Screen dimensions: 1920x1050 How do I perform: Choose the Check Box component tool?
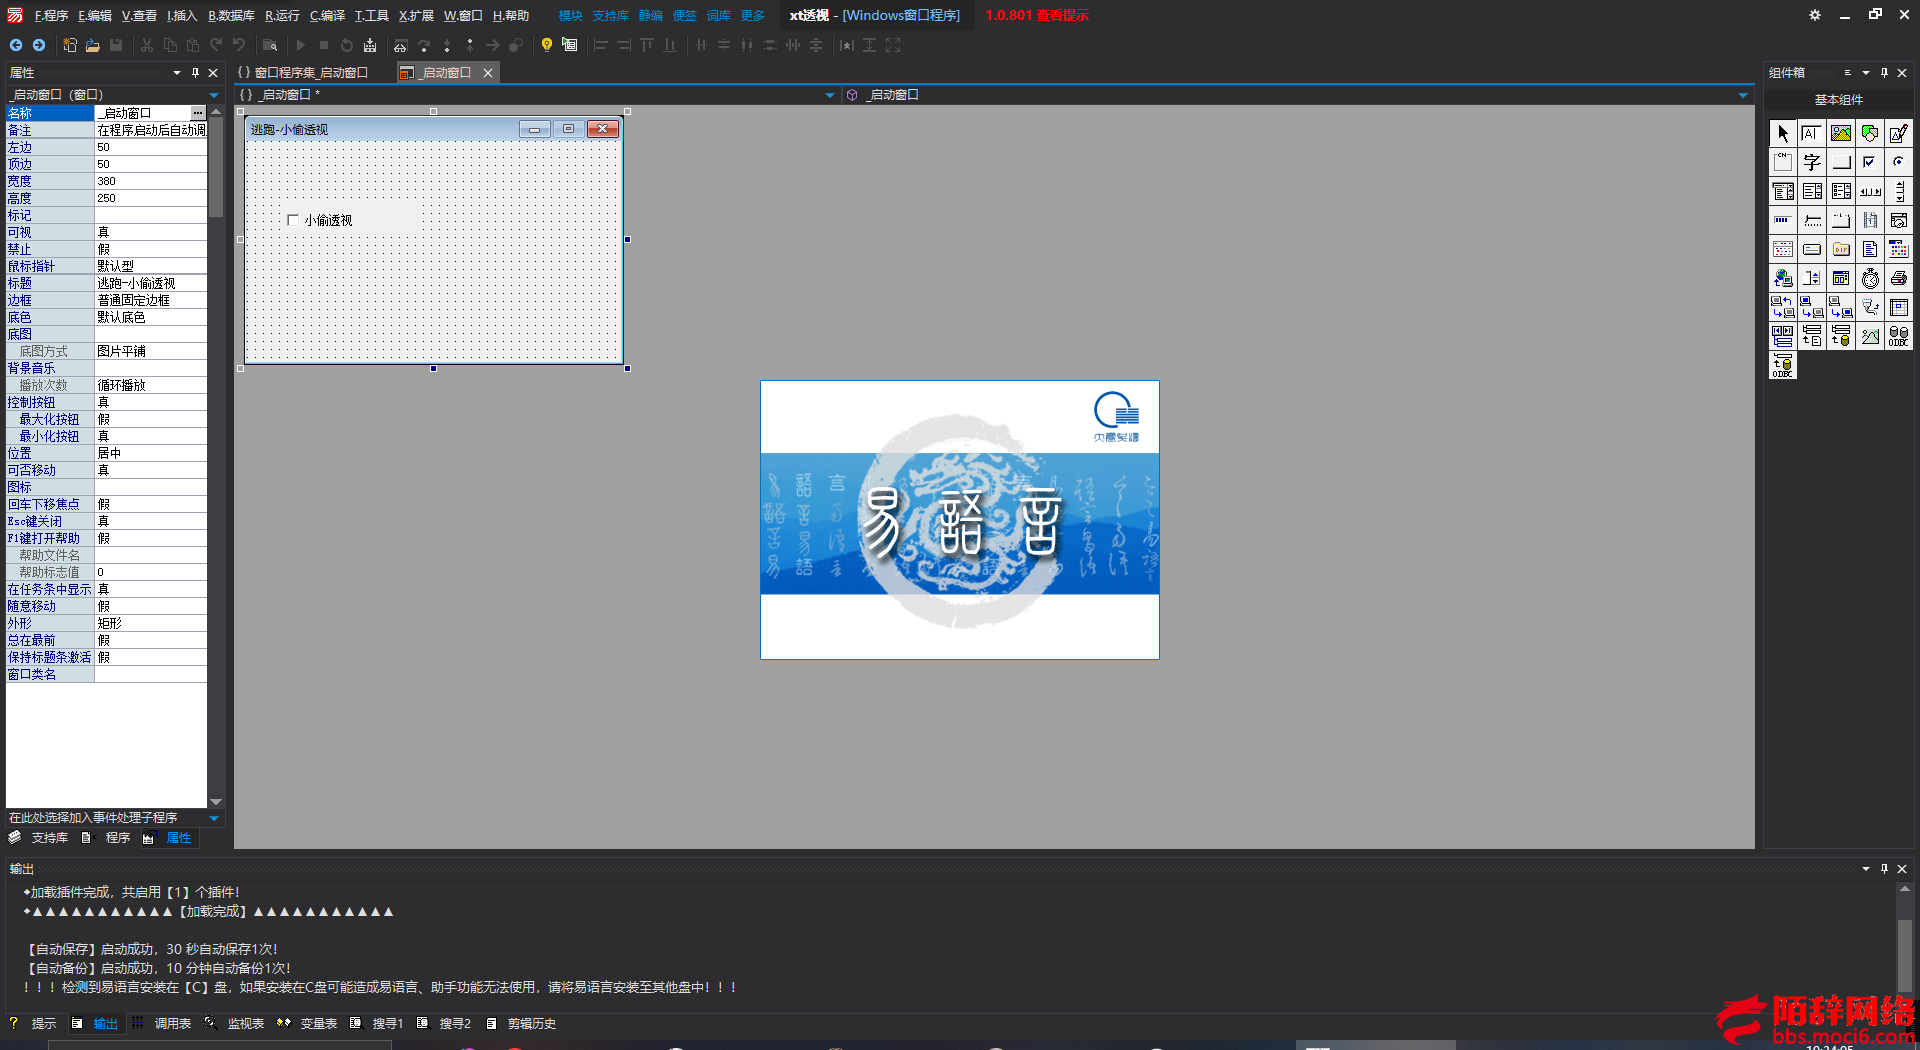[x=1869, y=162]
